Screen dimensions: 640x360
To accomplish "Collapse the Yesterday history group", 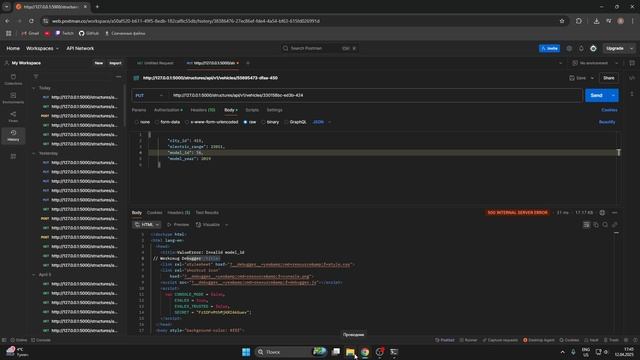I will pos(34,153).
